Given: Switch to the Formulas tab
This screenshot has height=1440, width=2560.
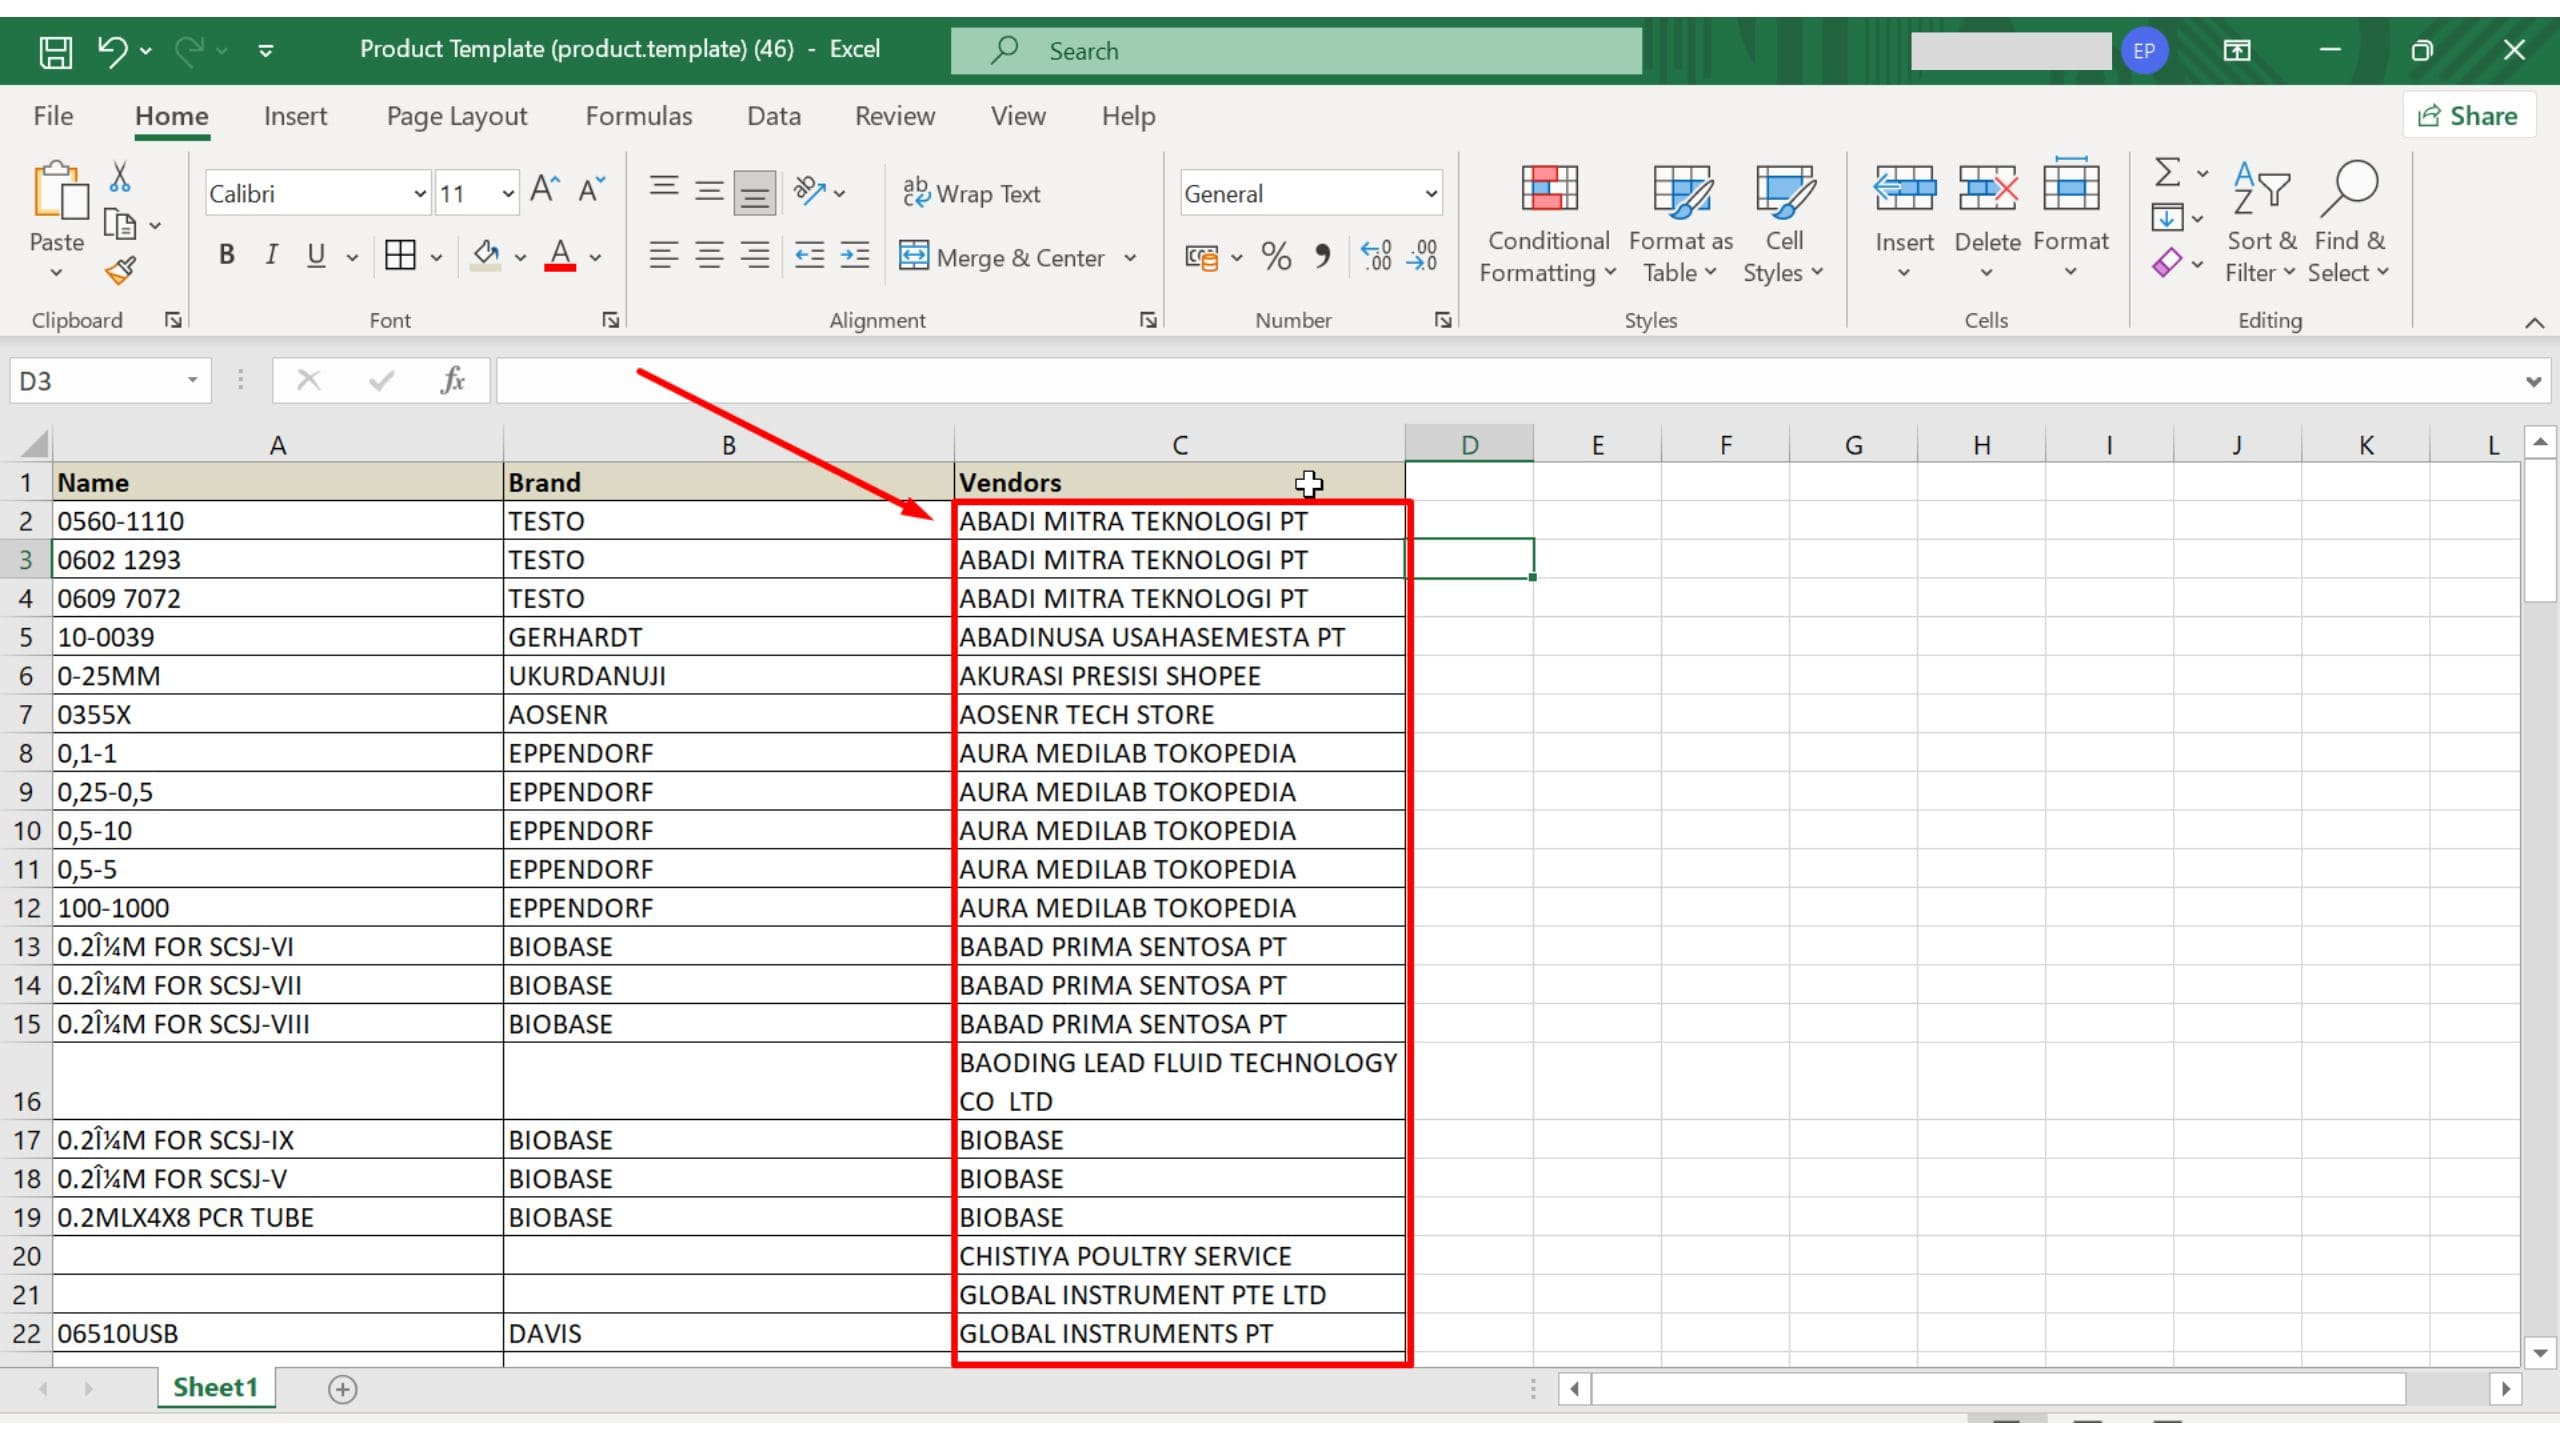Looking at the screenshot, I should tap(639, 116).
